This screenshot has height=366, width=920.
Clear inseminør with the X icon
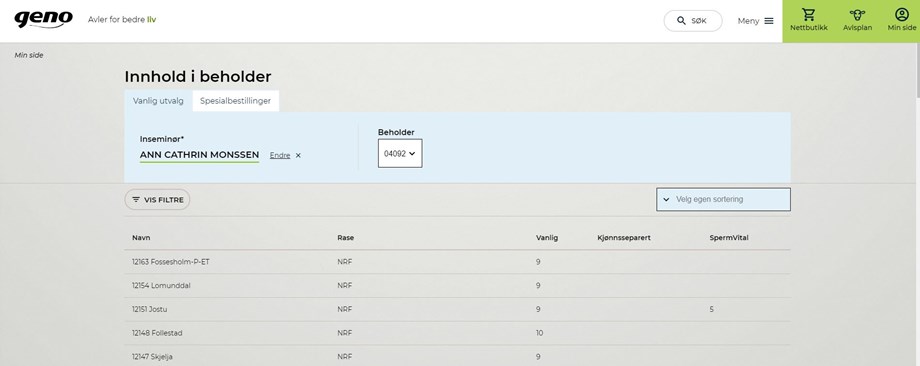(x=298, y=155)
